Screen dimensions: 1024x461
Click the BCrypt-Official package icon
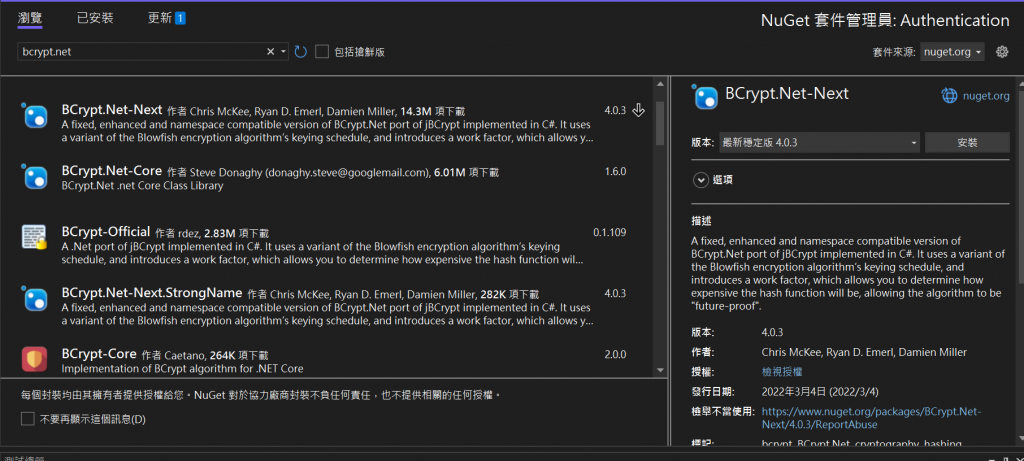[34, 237]
